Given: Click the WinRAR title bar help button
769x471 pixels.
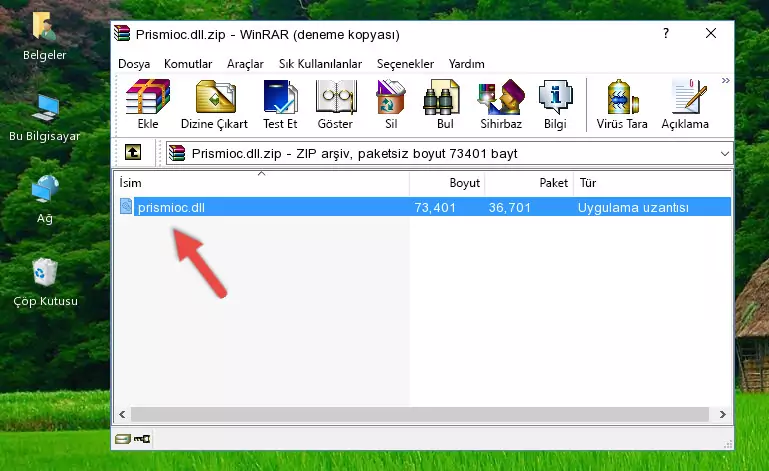Looking at the screenshot, I should [x=666, y=33].
